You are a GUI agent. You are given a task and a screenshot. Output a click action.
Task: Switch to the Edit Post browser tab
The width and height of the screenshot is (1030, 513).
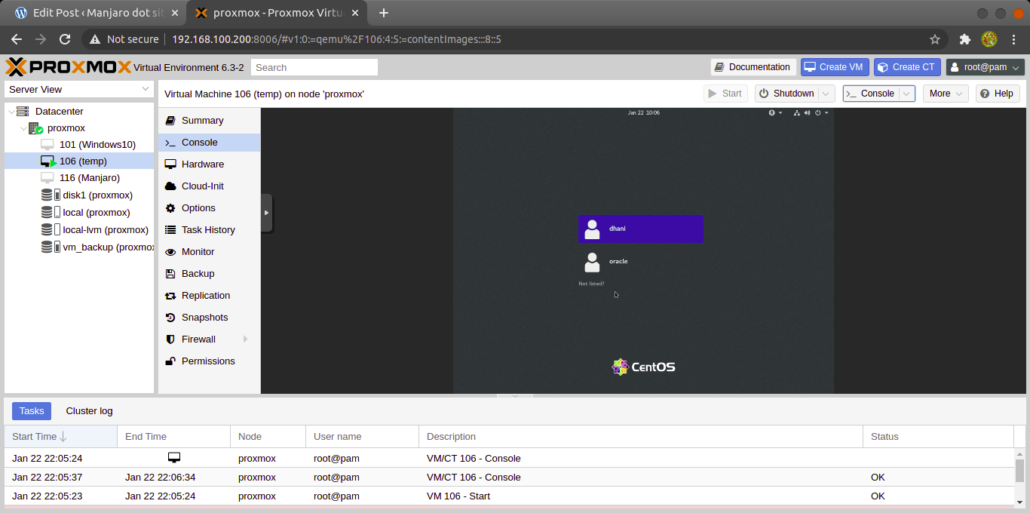pos(96,13)
